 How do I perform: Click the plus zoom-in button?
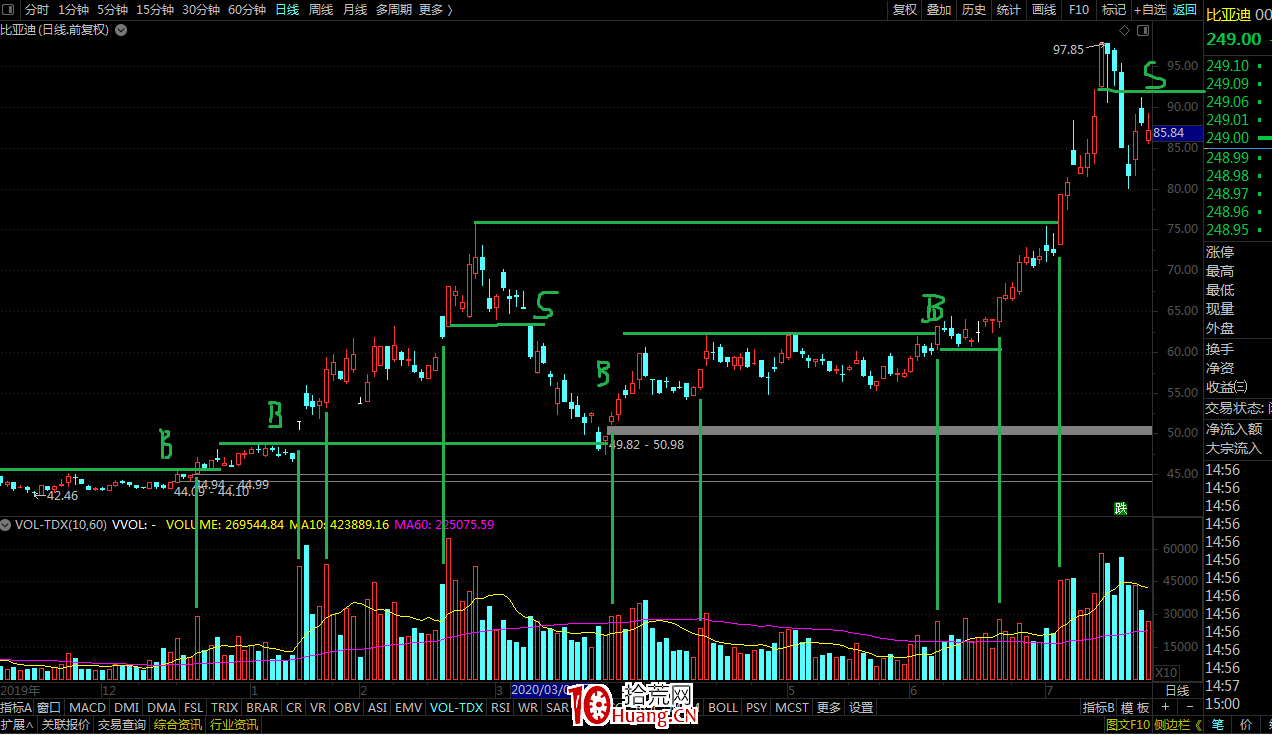pos(1165,707)
